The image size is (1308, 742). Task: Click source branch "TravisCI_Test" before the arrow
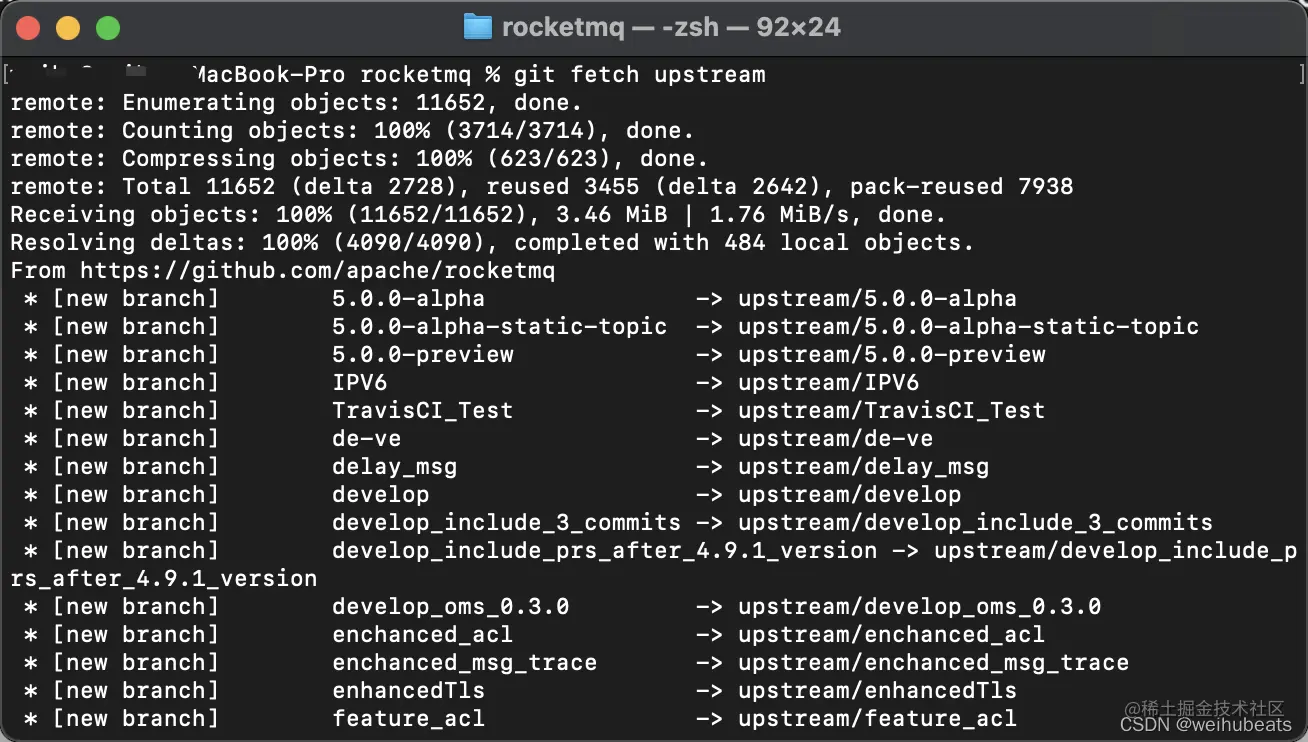point(423,411)
